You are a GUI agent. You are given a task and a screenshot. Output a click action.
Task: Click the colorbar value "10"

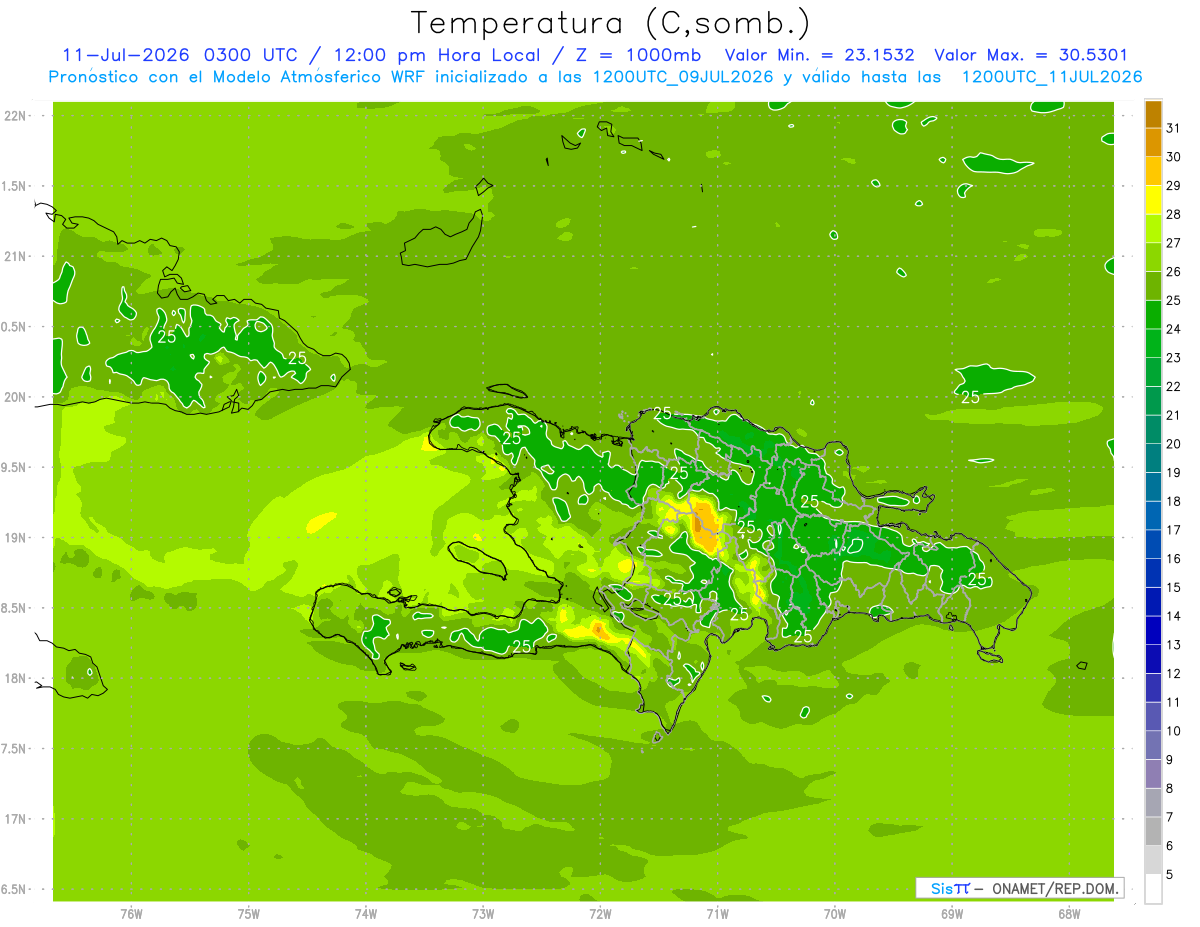click(1173, 731)
